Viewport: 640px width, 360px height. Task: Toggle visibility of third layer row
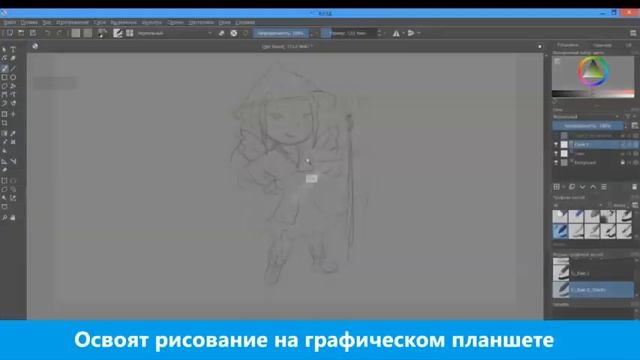click(556, 153)
